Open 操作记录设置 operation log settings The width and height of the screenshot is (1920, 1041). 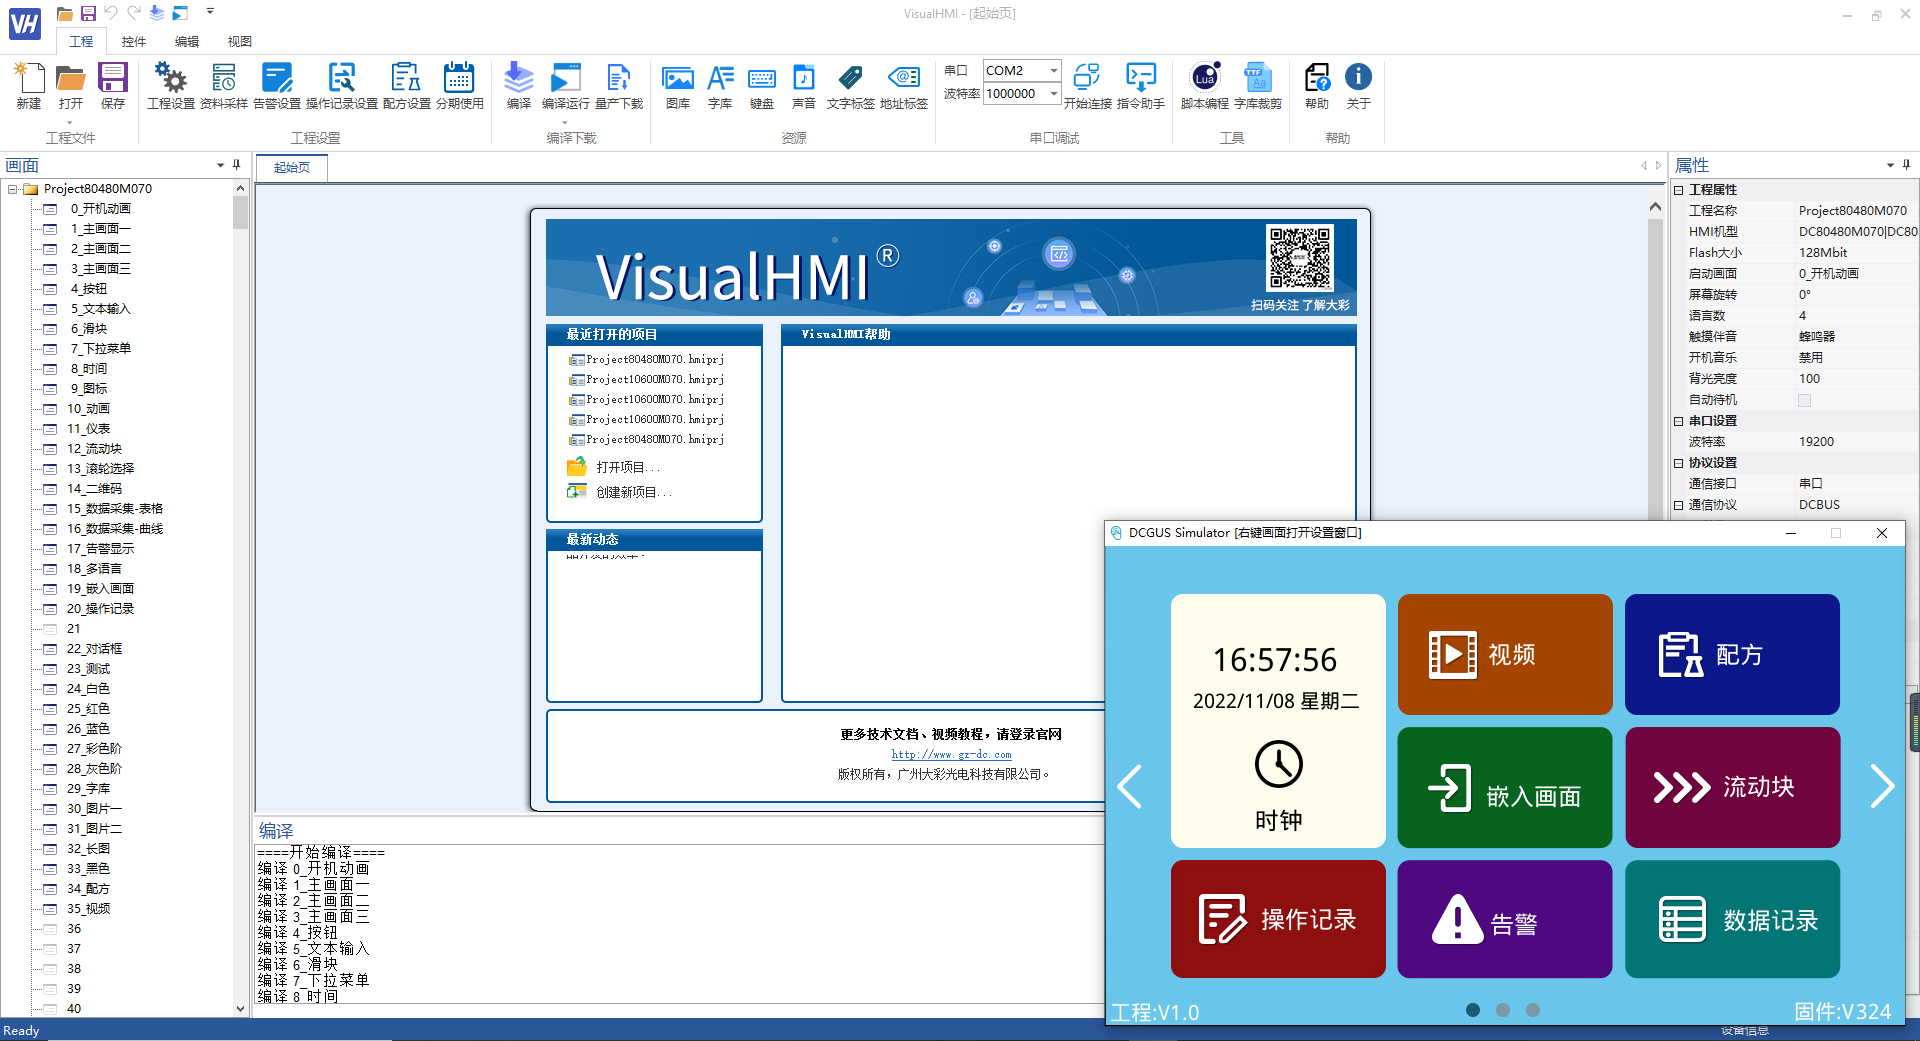342,85
